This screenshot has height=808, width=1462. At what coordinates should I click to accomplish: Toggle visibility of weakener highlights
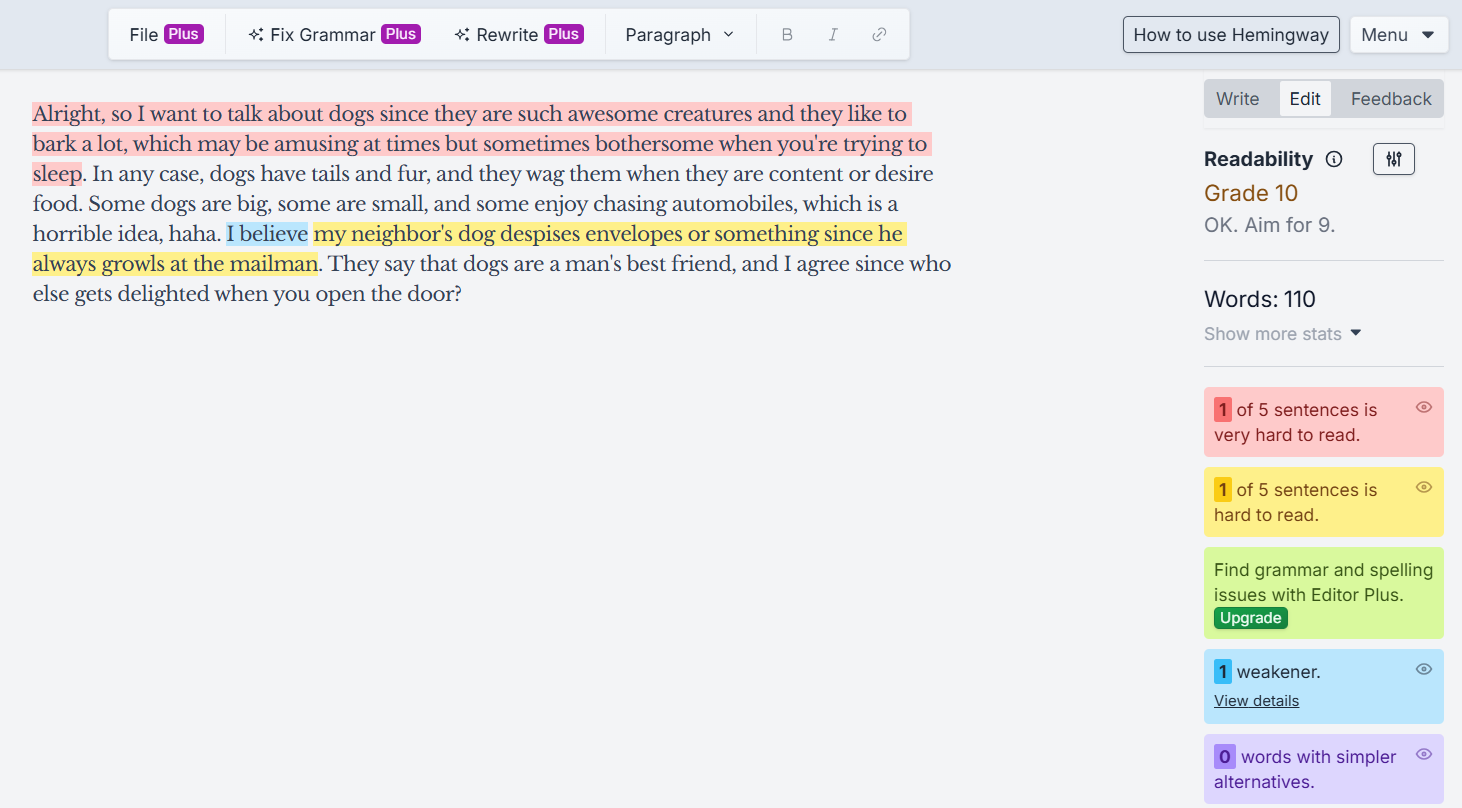coord(1423,669)
